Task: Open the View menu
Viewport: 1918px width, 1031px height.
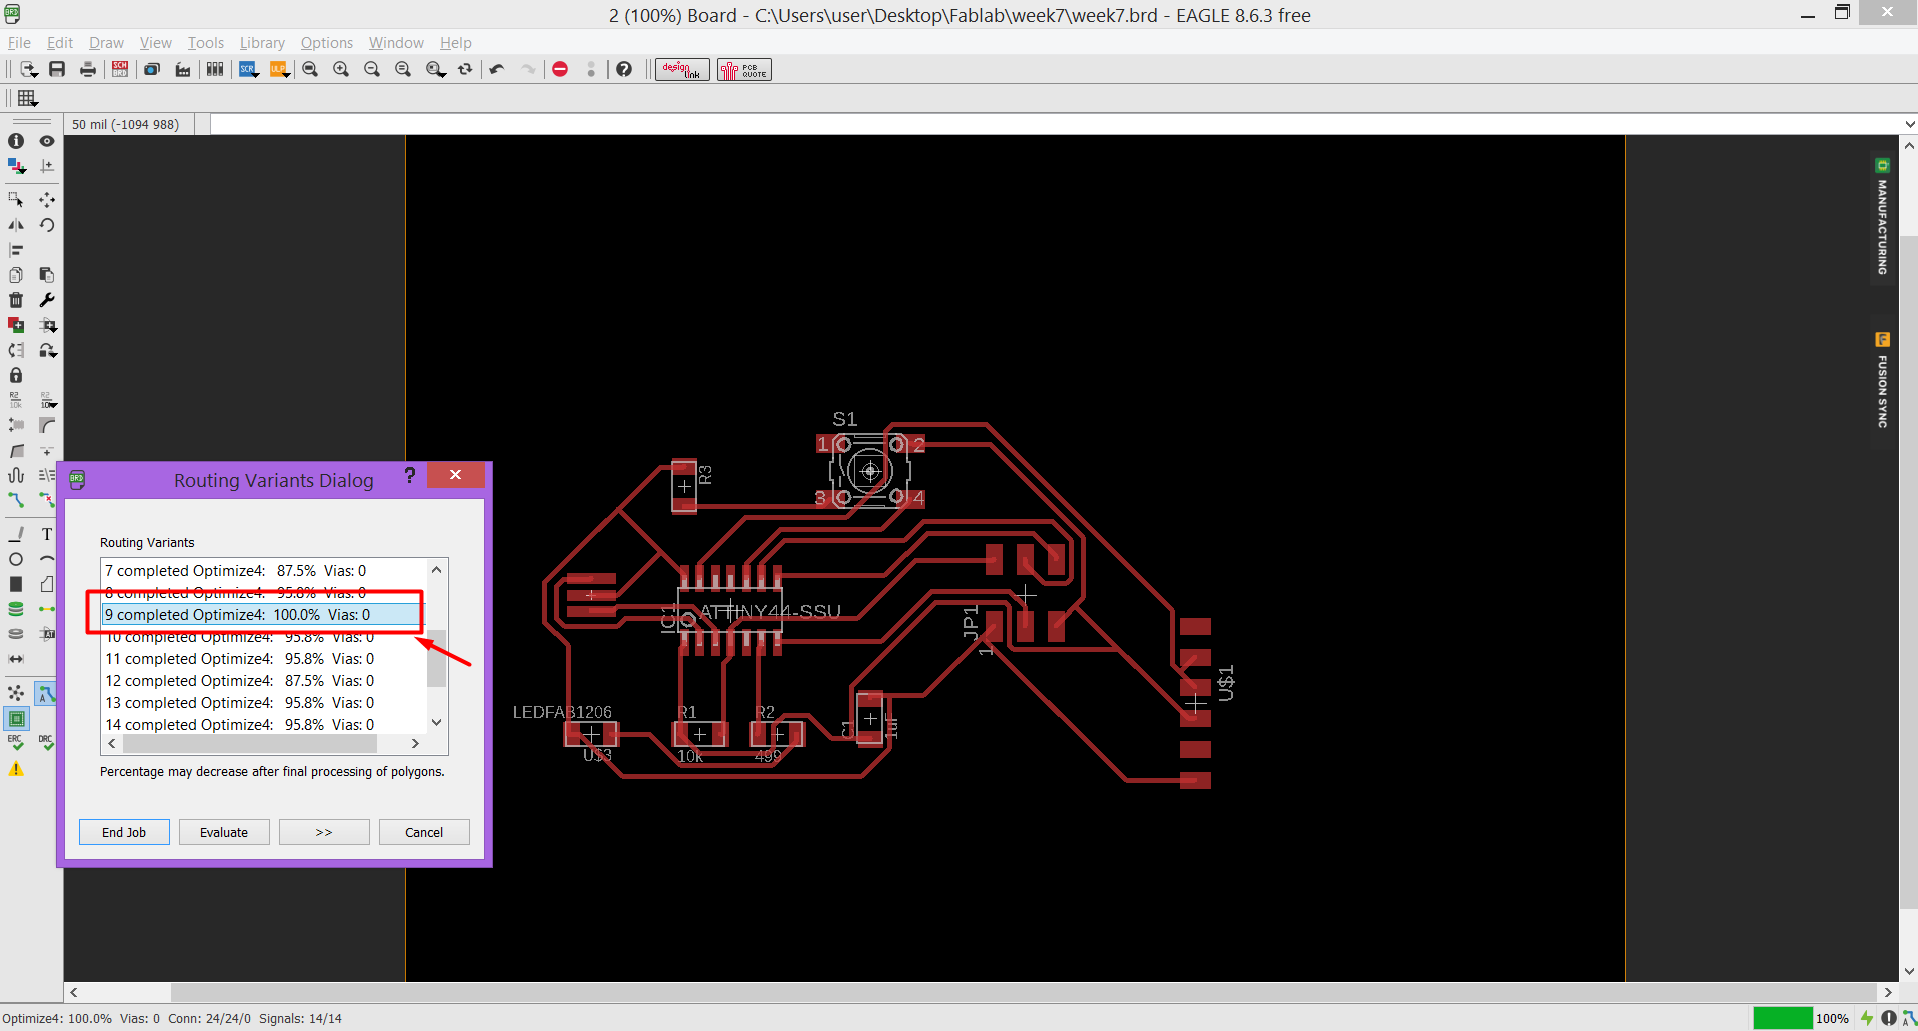Action: (x=156, y=43)
